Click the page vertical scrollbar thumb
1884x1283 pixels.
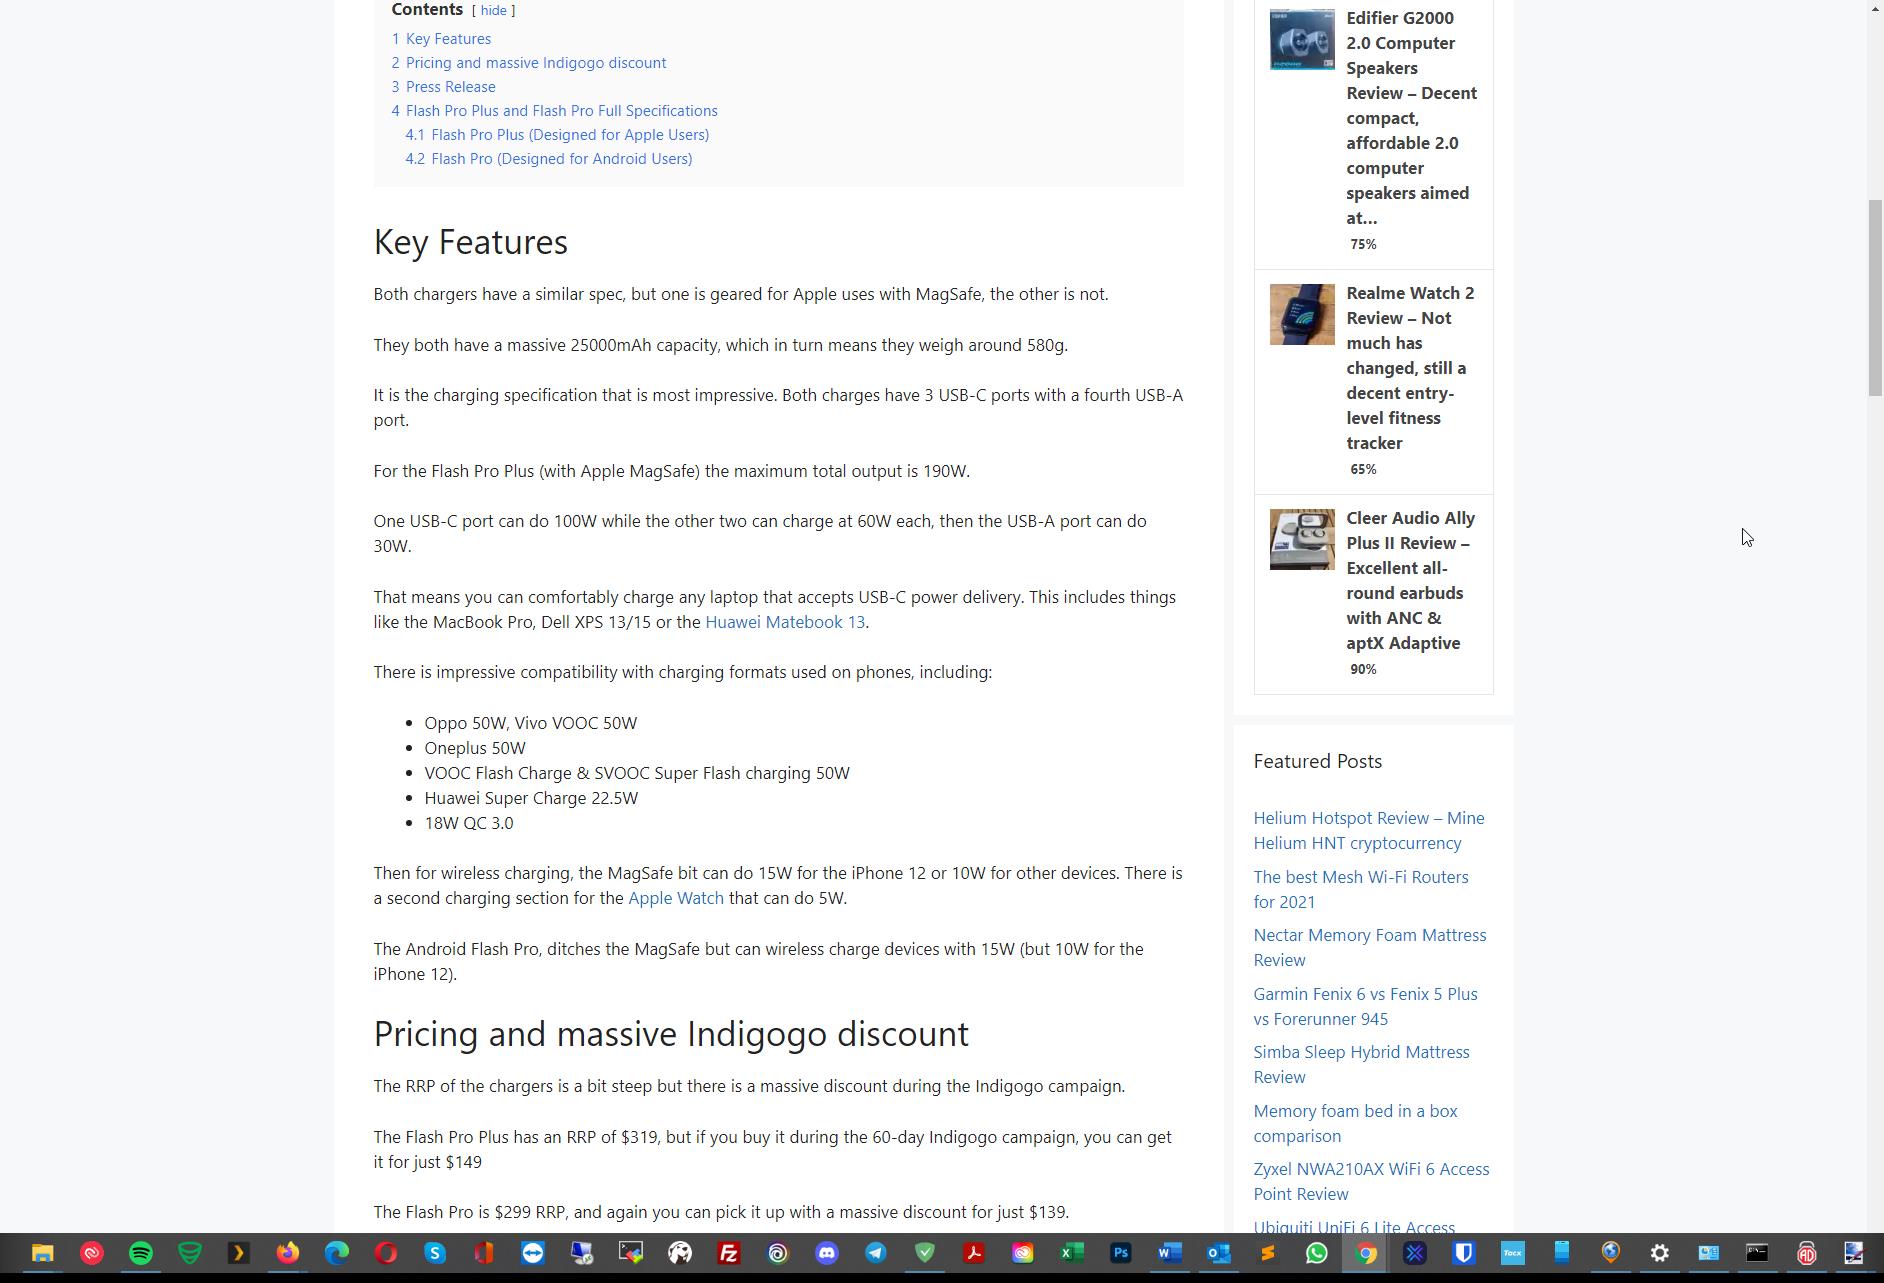coord(1875,298)
